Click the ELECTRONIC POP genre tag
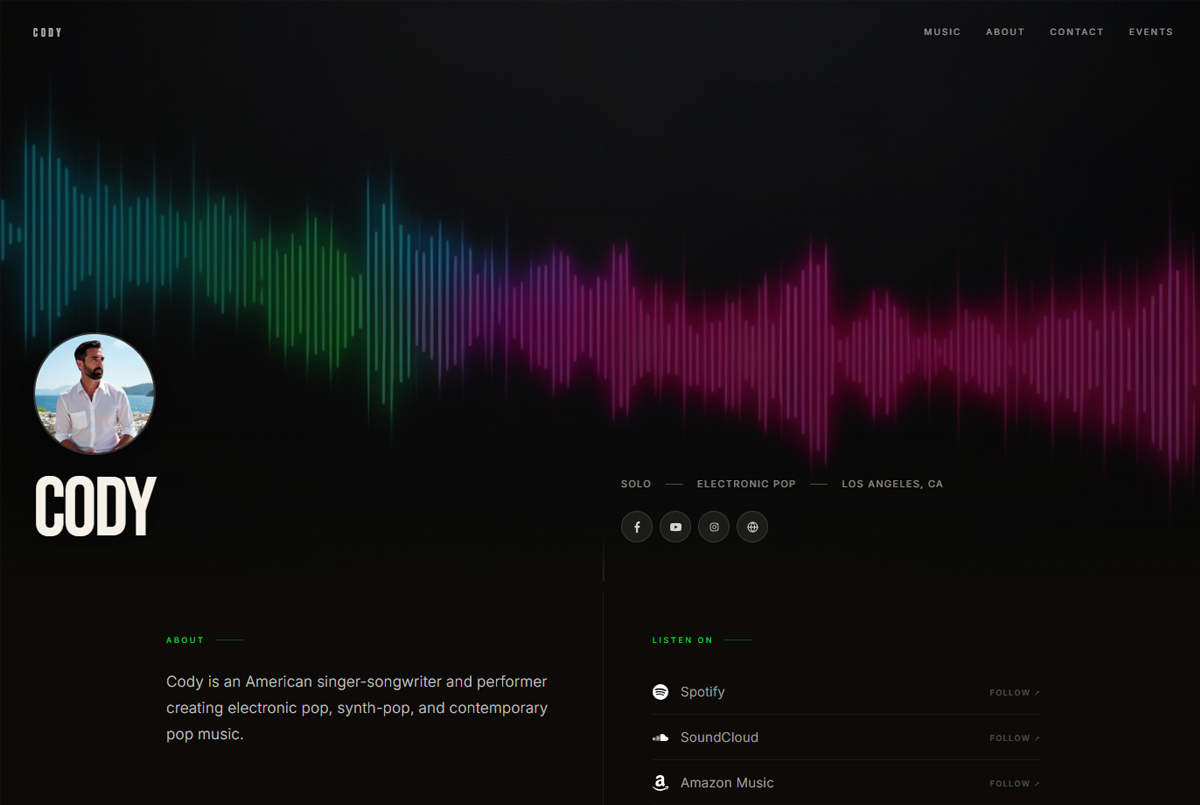This screenshot has height=805, width=1200. pos(746,484)
